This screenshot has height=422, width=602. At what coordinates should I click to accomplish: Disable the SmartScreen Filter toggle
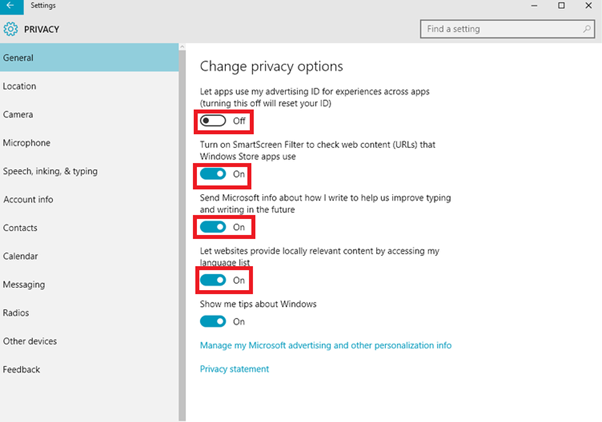coord(213,174)
